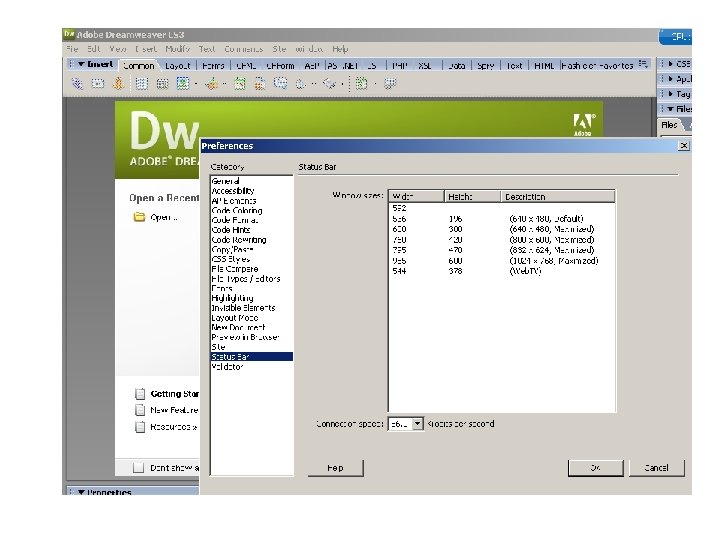Click the Named Anchor insert icon
720x540 pixels.
[118, 84]
